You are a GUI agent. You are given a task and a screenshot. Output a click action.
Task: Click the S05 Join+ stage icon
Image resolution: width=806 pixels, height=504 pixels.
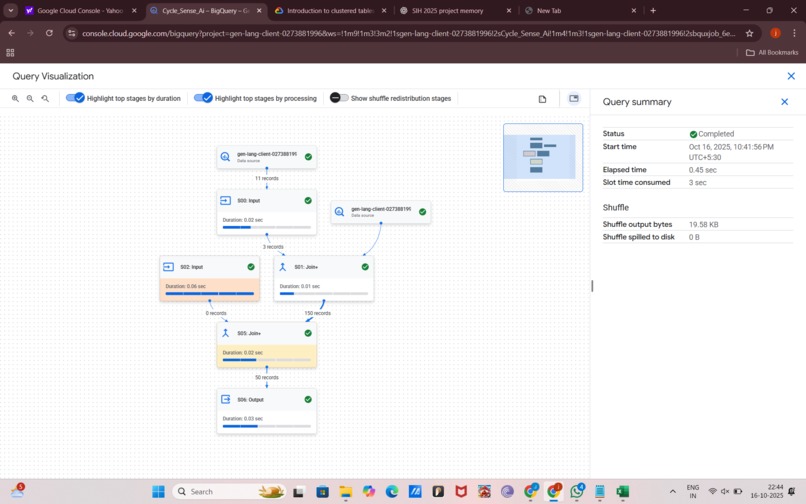pos(225,333)
